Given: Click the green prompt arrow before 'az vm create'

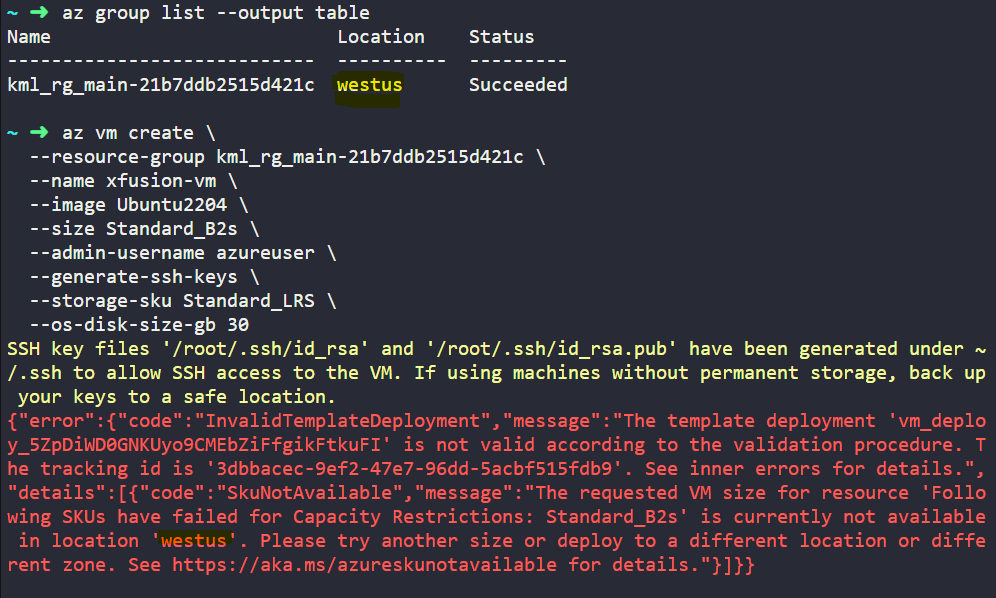Looking at the screenshot, I should coord(39,133).
